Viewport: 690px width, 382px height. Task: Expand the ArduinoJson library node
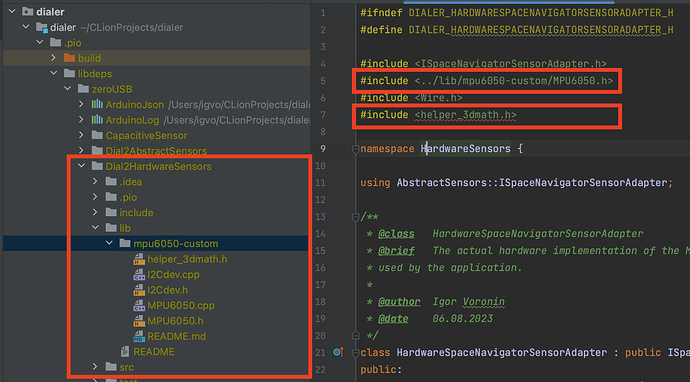tap(81, 104)
